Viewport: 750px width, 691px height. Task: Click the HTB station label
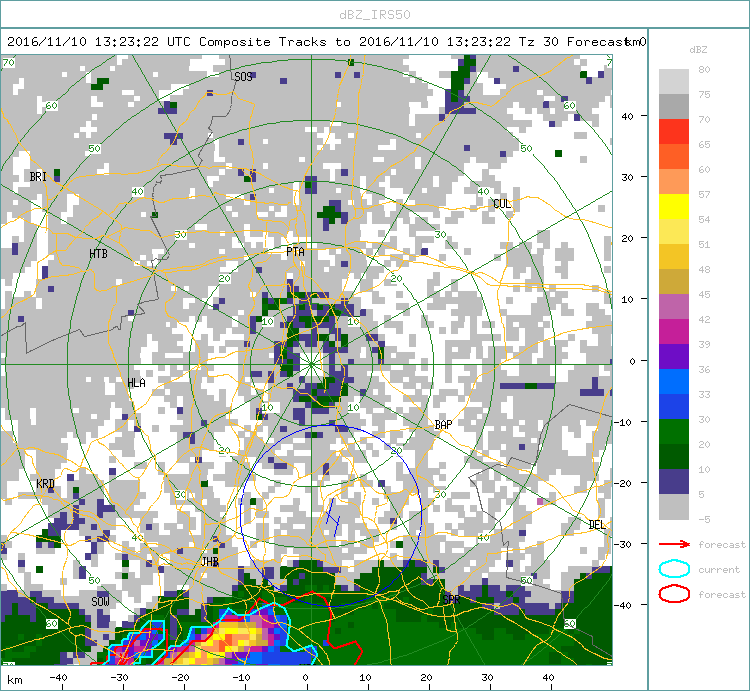(99, 253)
